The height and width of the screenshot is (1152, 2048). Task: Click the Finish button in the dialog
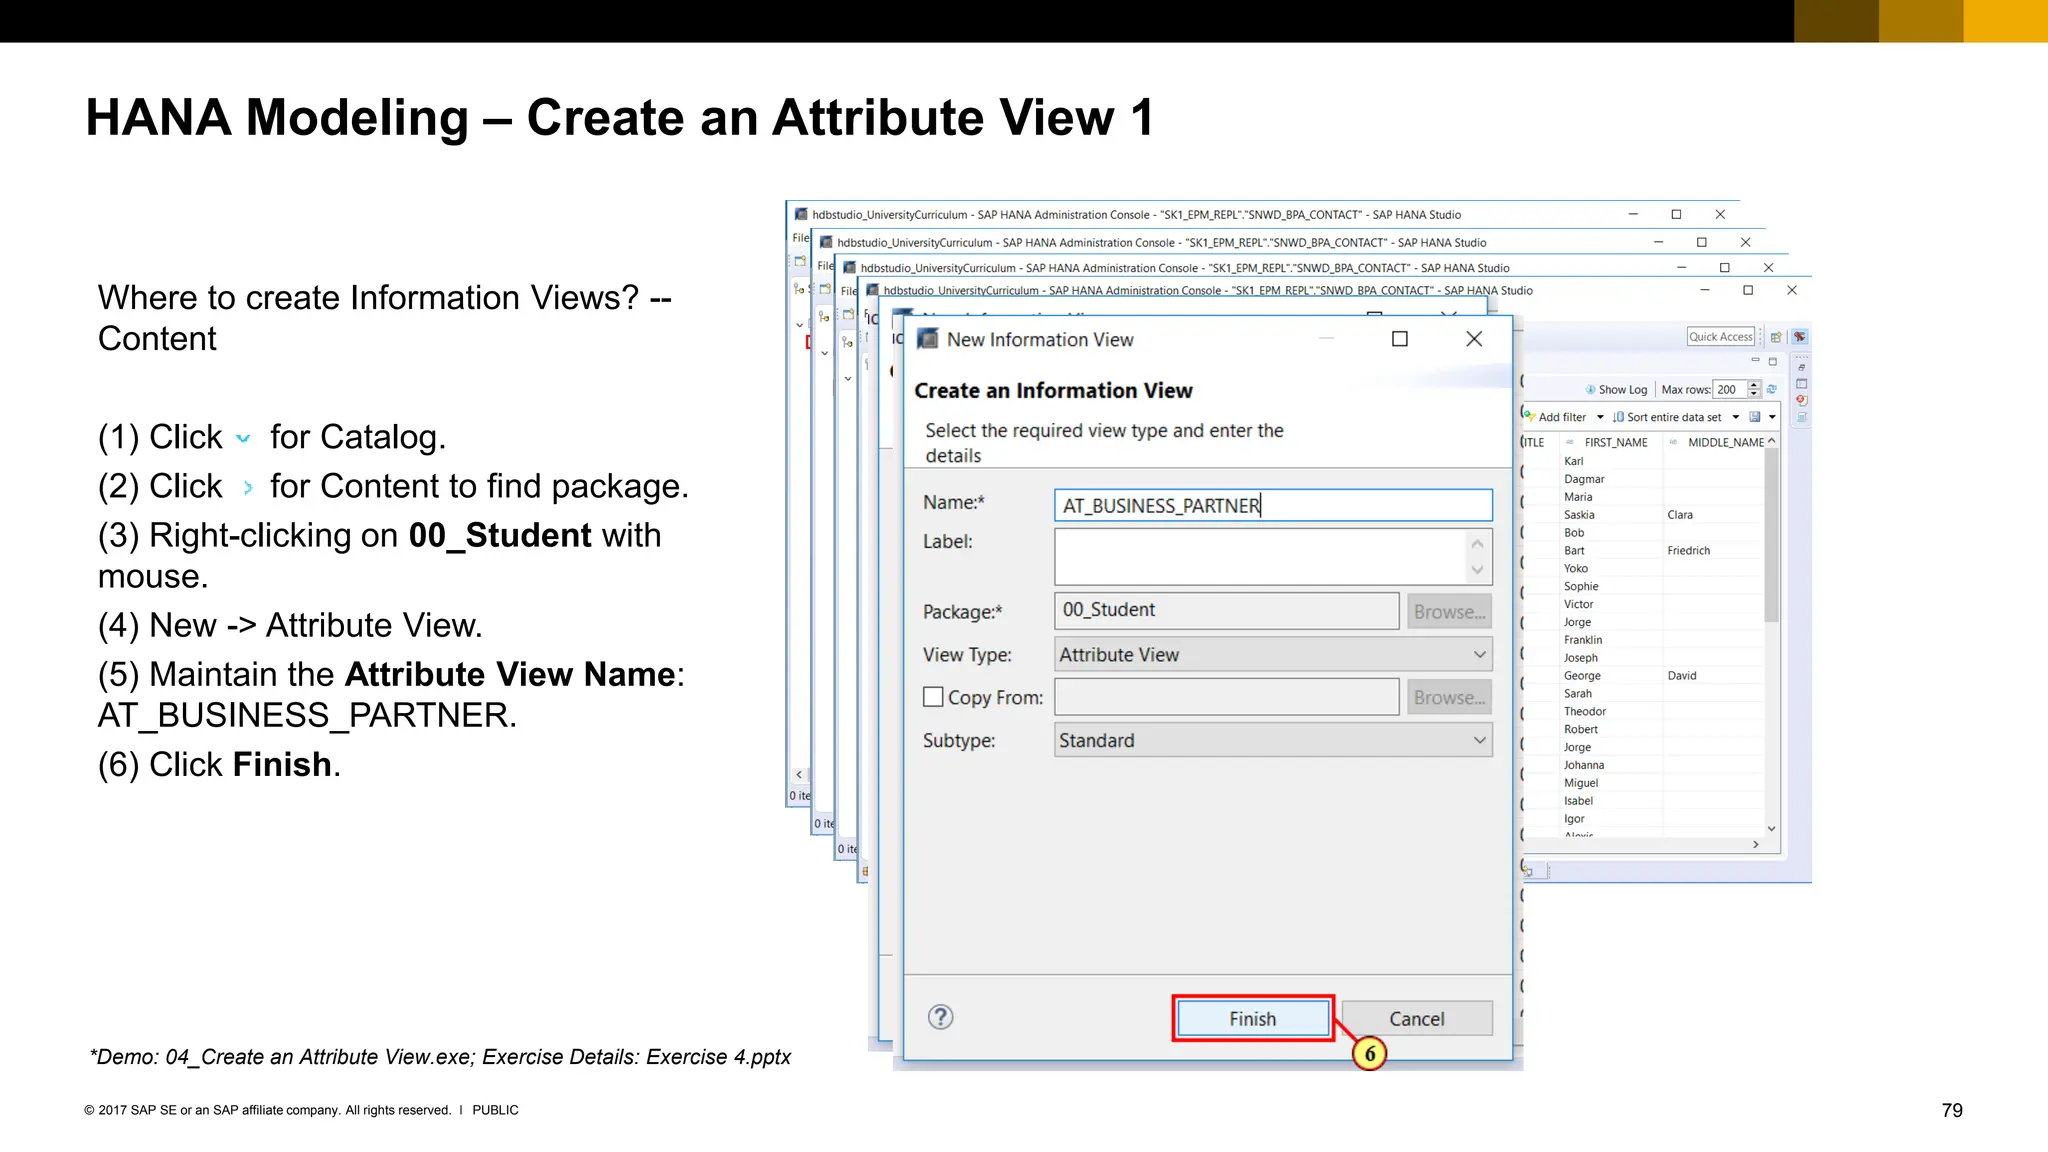click(x=1253, y=1018)
